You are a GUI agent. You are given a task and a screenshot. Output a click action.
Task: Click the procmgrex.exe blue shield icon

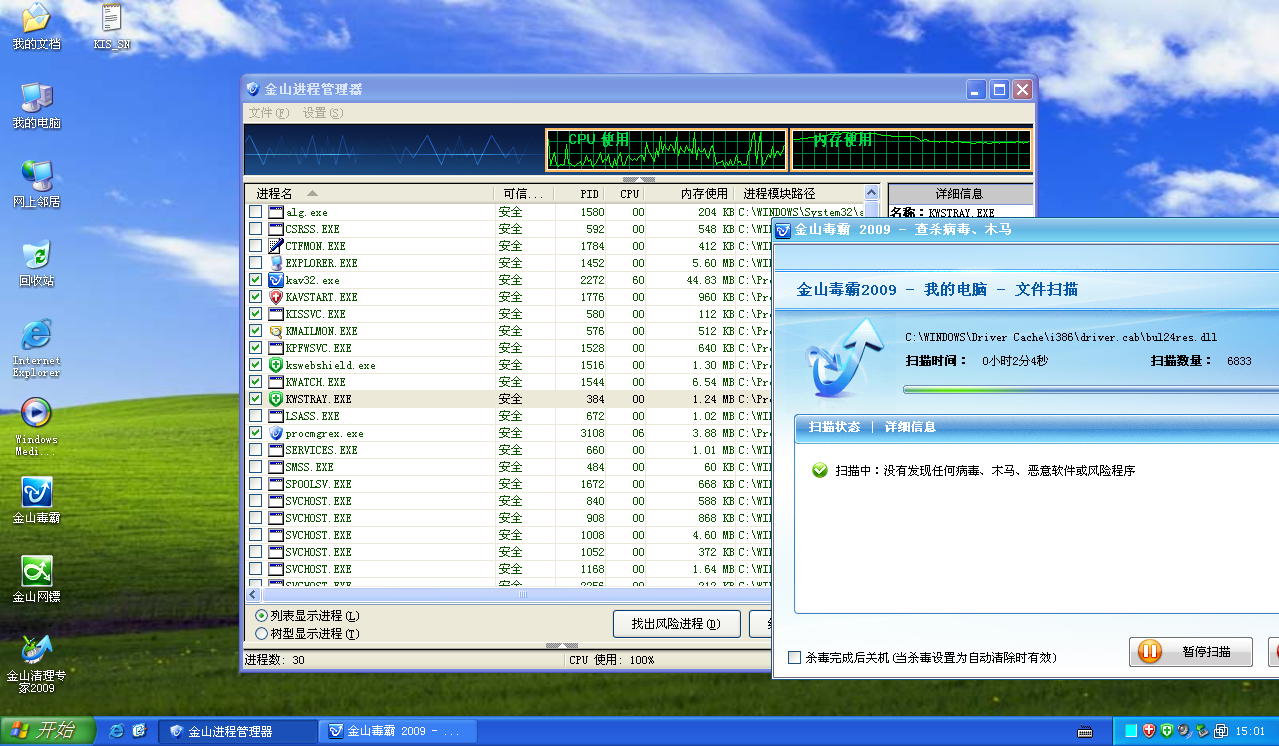coord(276,433)
